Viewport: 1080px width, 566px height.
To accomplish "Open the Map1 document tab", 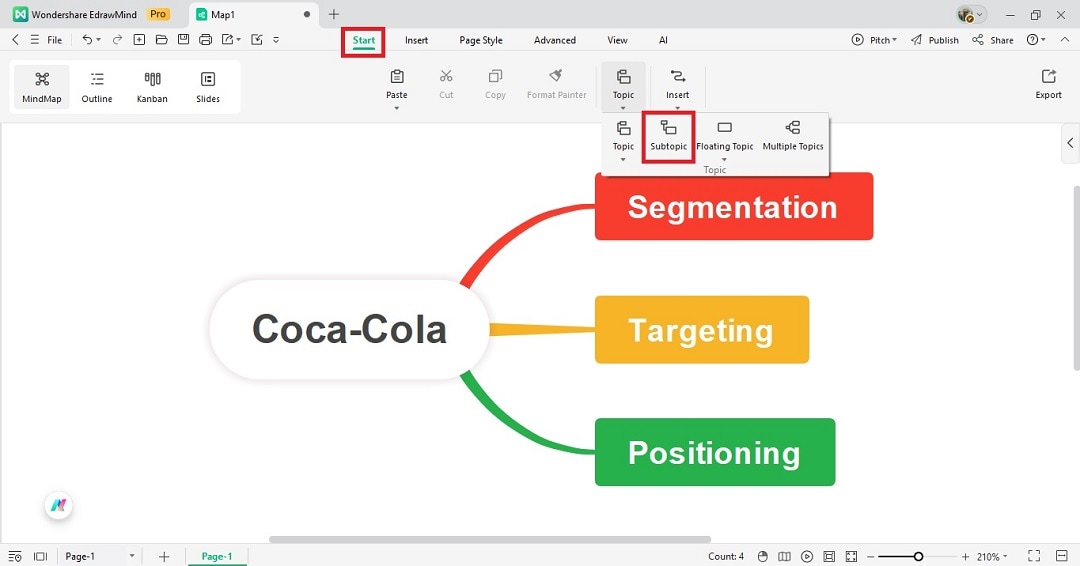I will click(251, 14).
